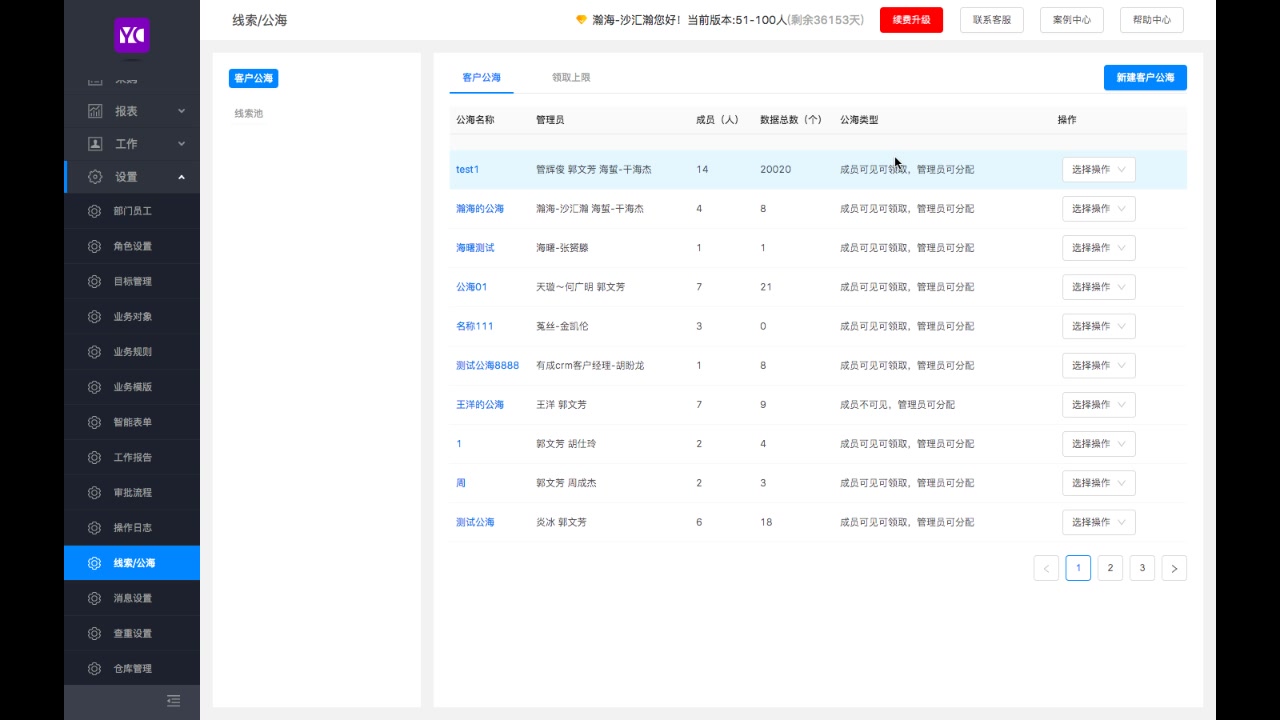Viewport: 1280px width, 720px height.
Task: Click gear icon beside 业务模版
Action: (x=94, y=387)
